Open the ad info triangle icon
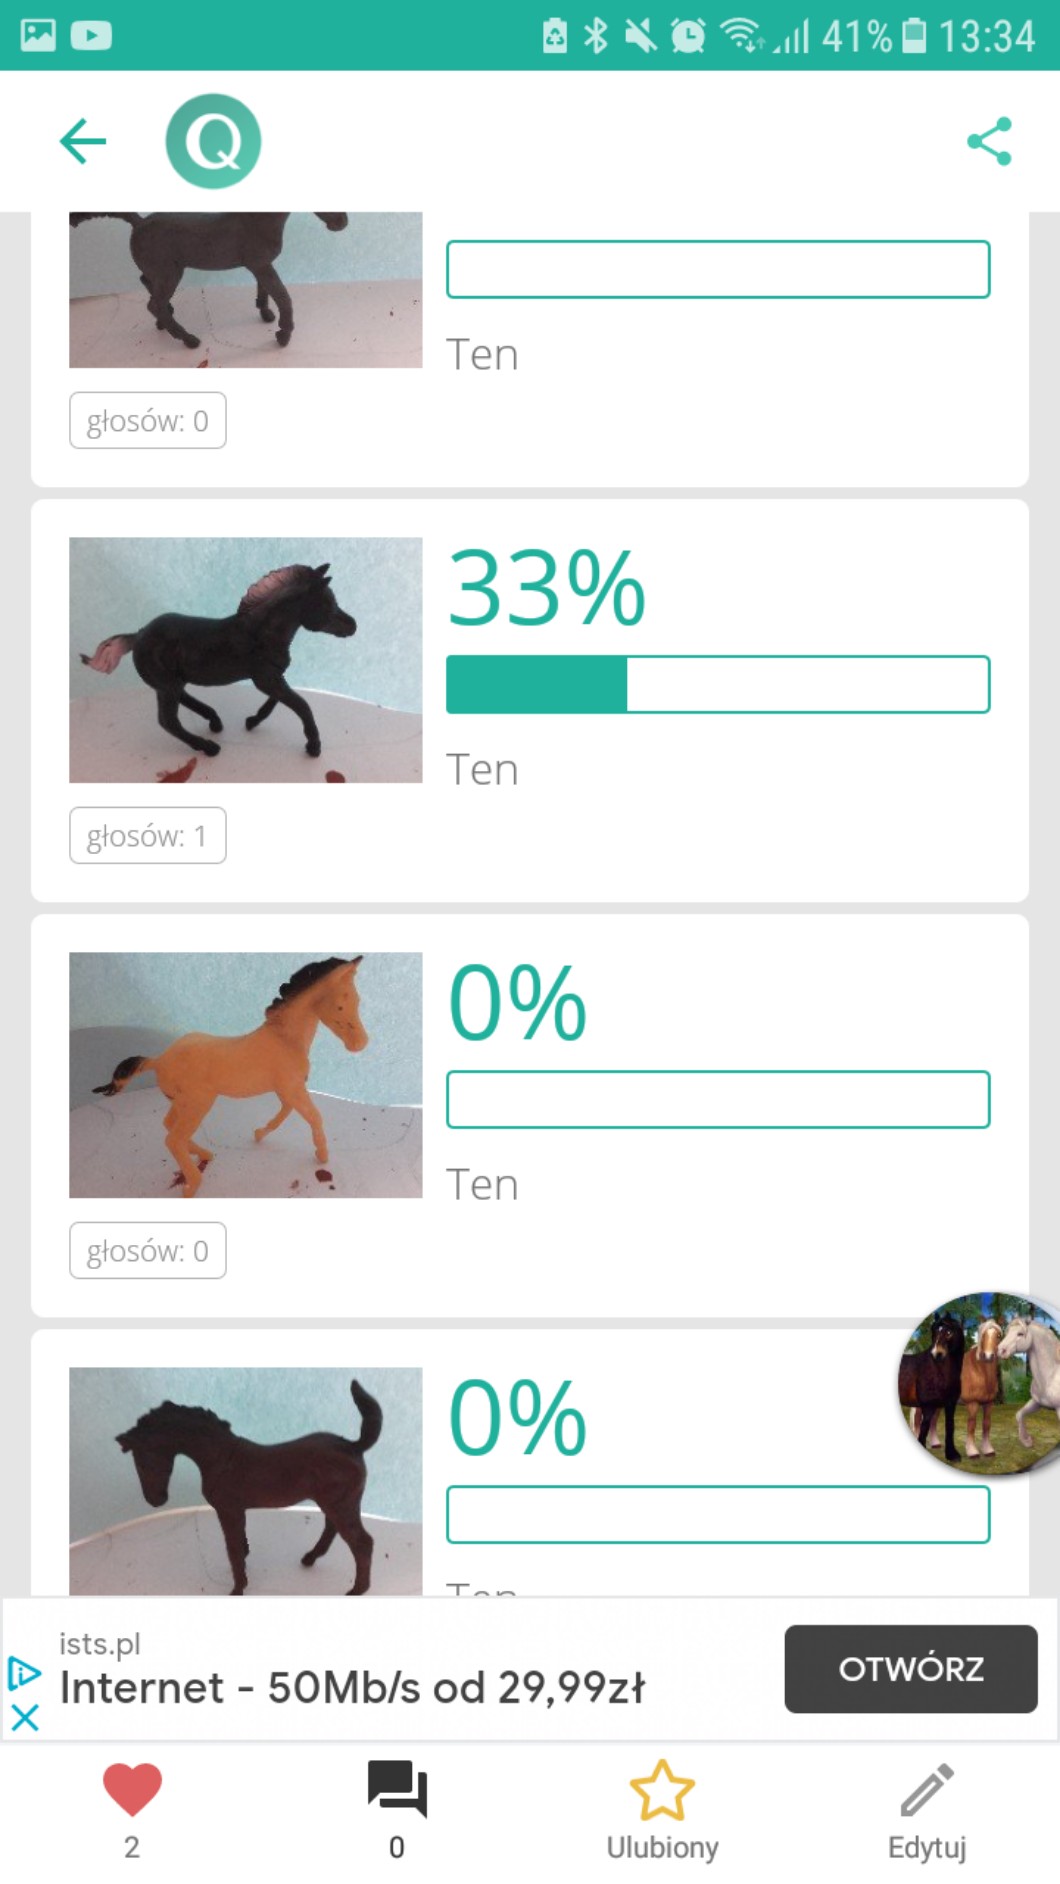1060x1884 pixels. point(24,1672)
